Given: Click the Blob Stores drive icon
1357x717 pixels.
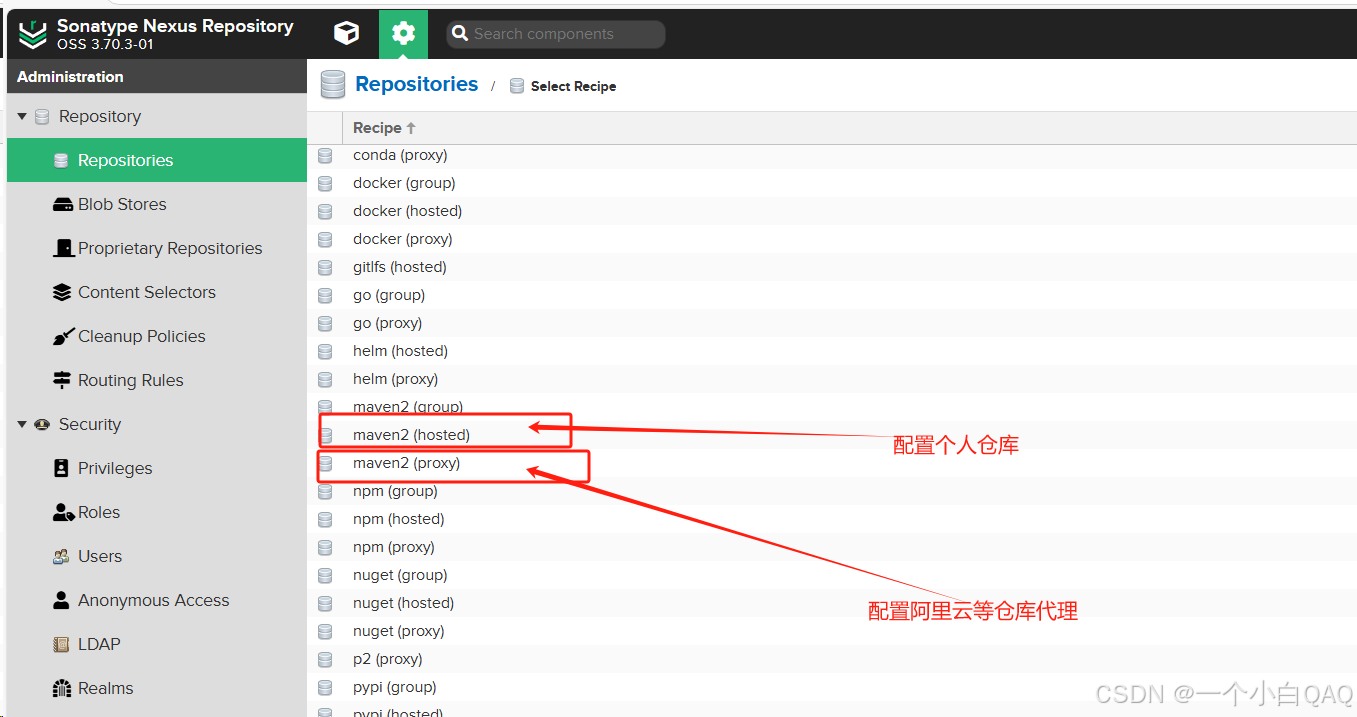Looking at the screenshot, I should (62, 205).
